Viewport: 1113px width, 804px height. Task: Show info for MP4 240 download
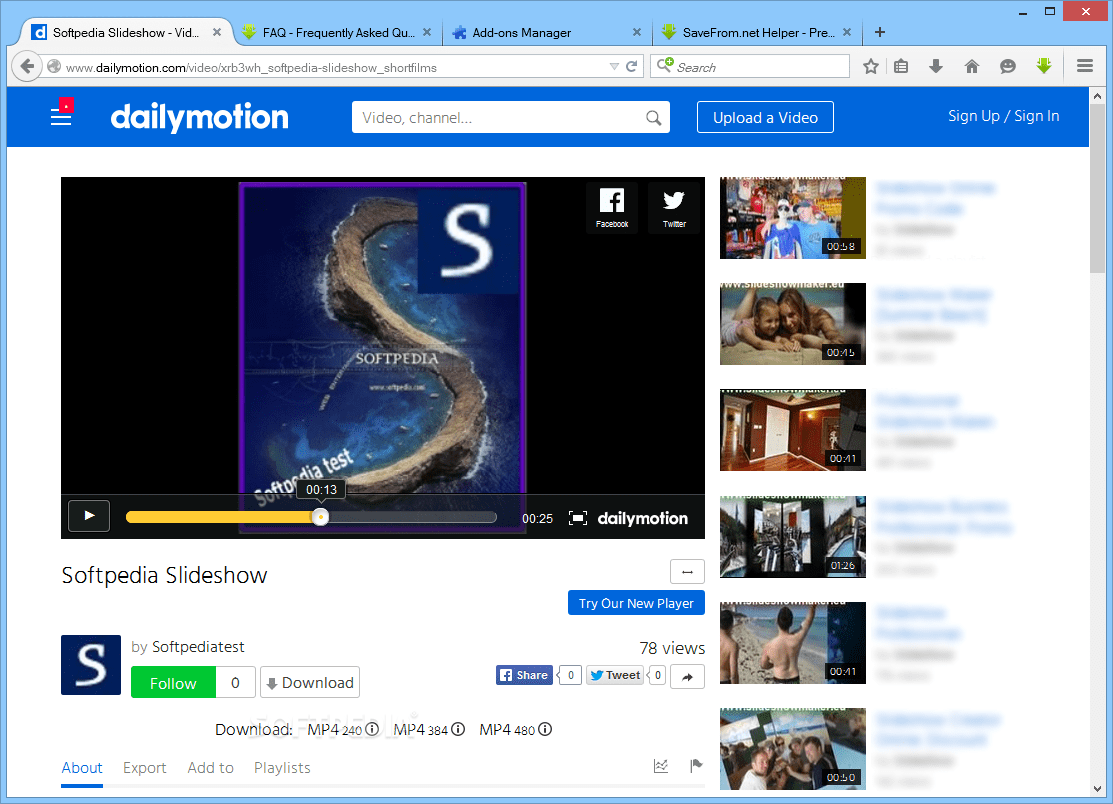(x=372, y=729)
